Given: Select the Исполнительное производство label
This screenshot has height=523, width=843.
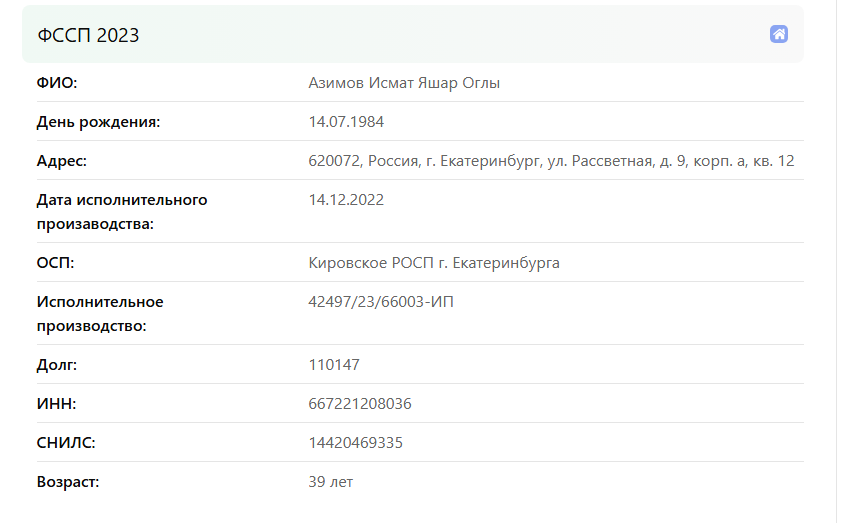Looking at the screenshot, I should tap(100, 314).
